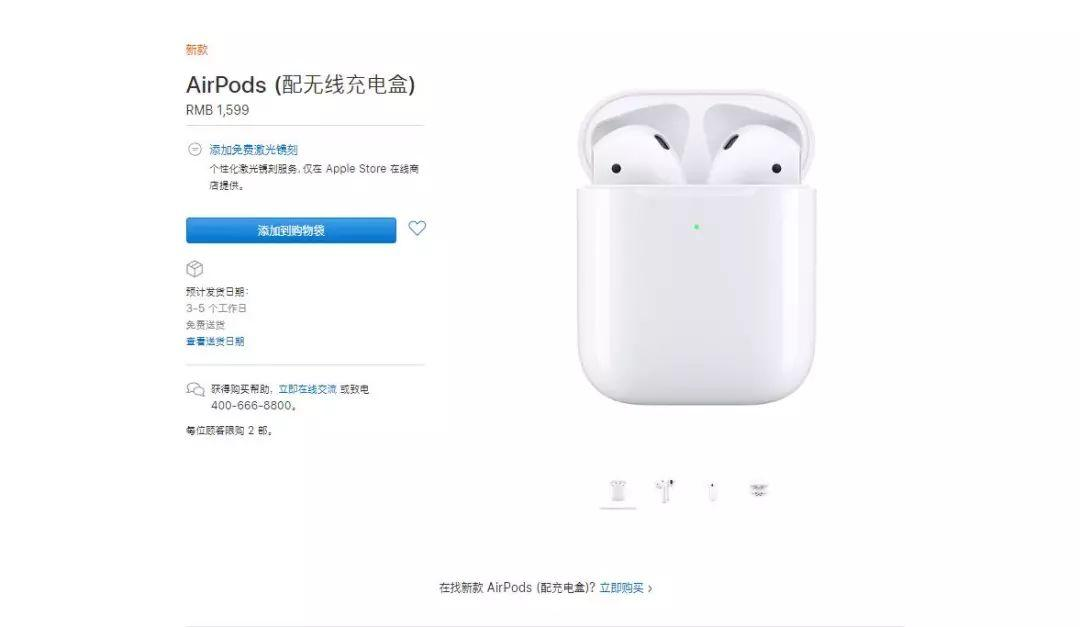
Task: Select fourth thumbnail of the gallery
Action: coord(759,491)
